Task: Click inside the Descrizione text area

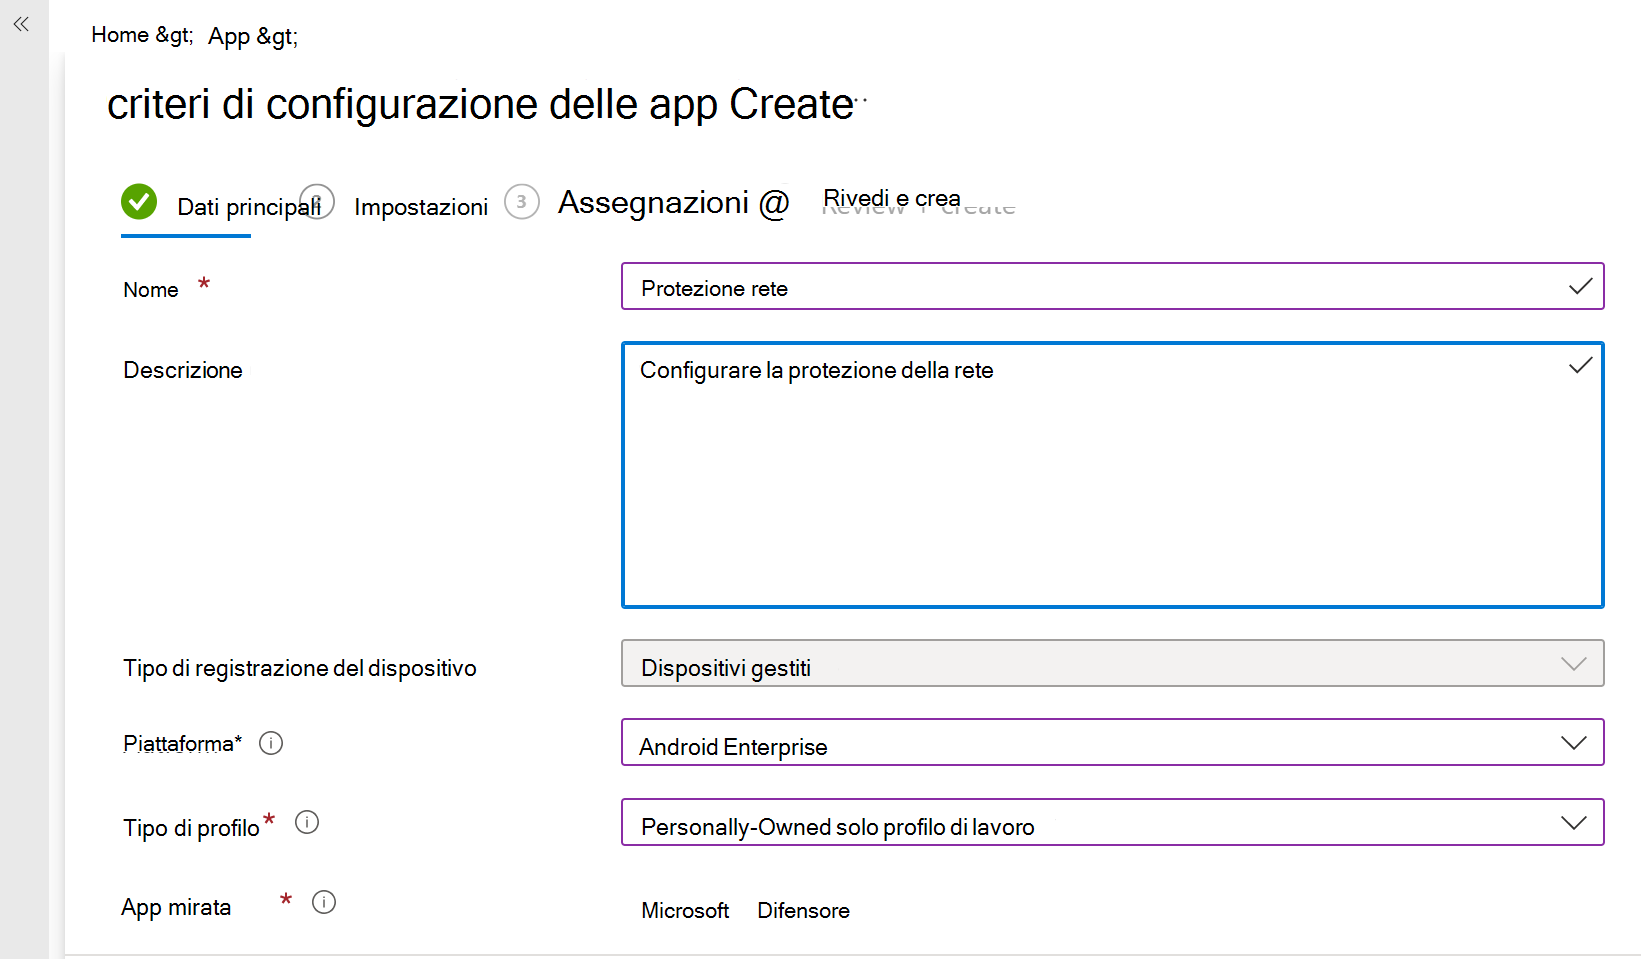Action: [x=1112, y=475]
